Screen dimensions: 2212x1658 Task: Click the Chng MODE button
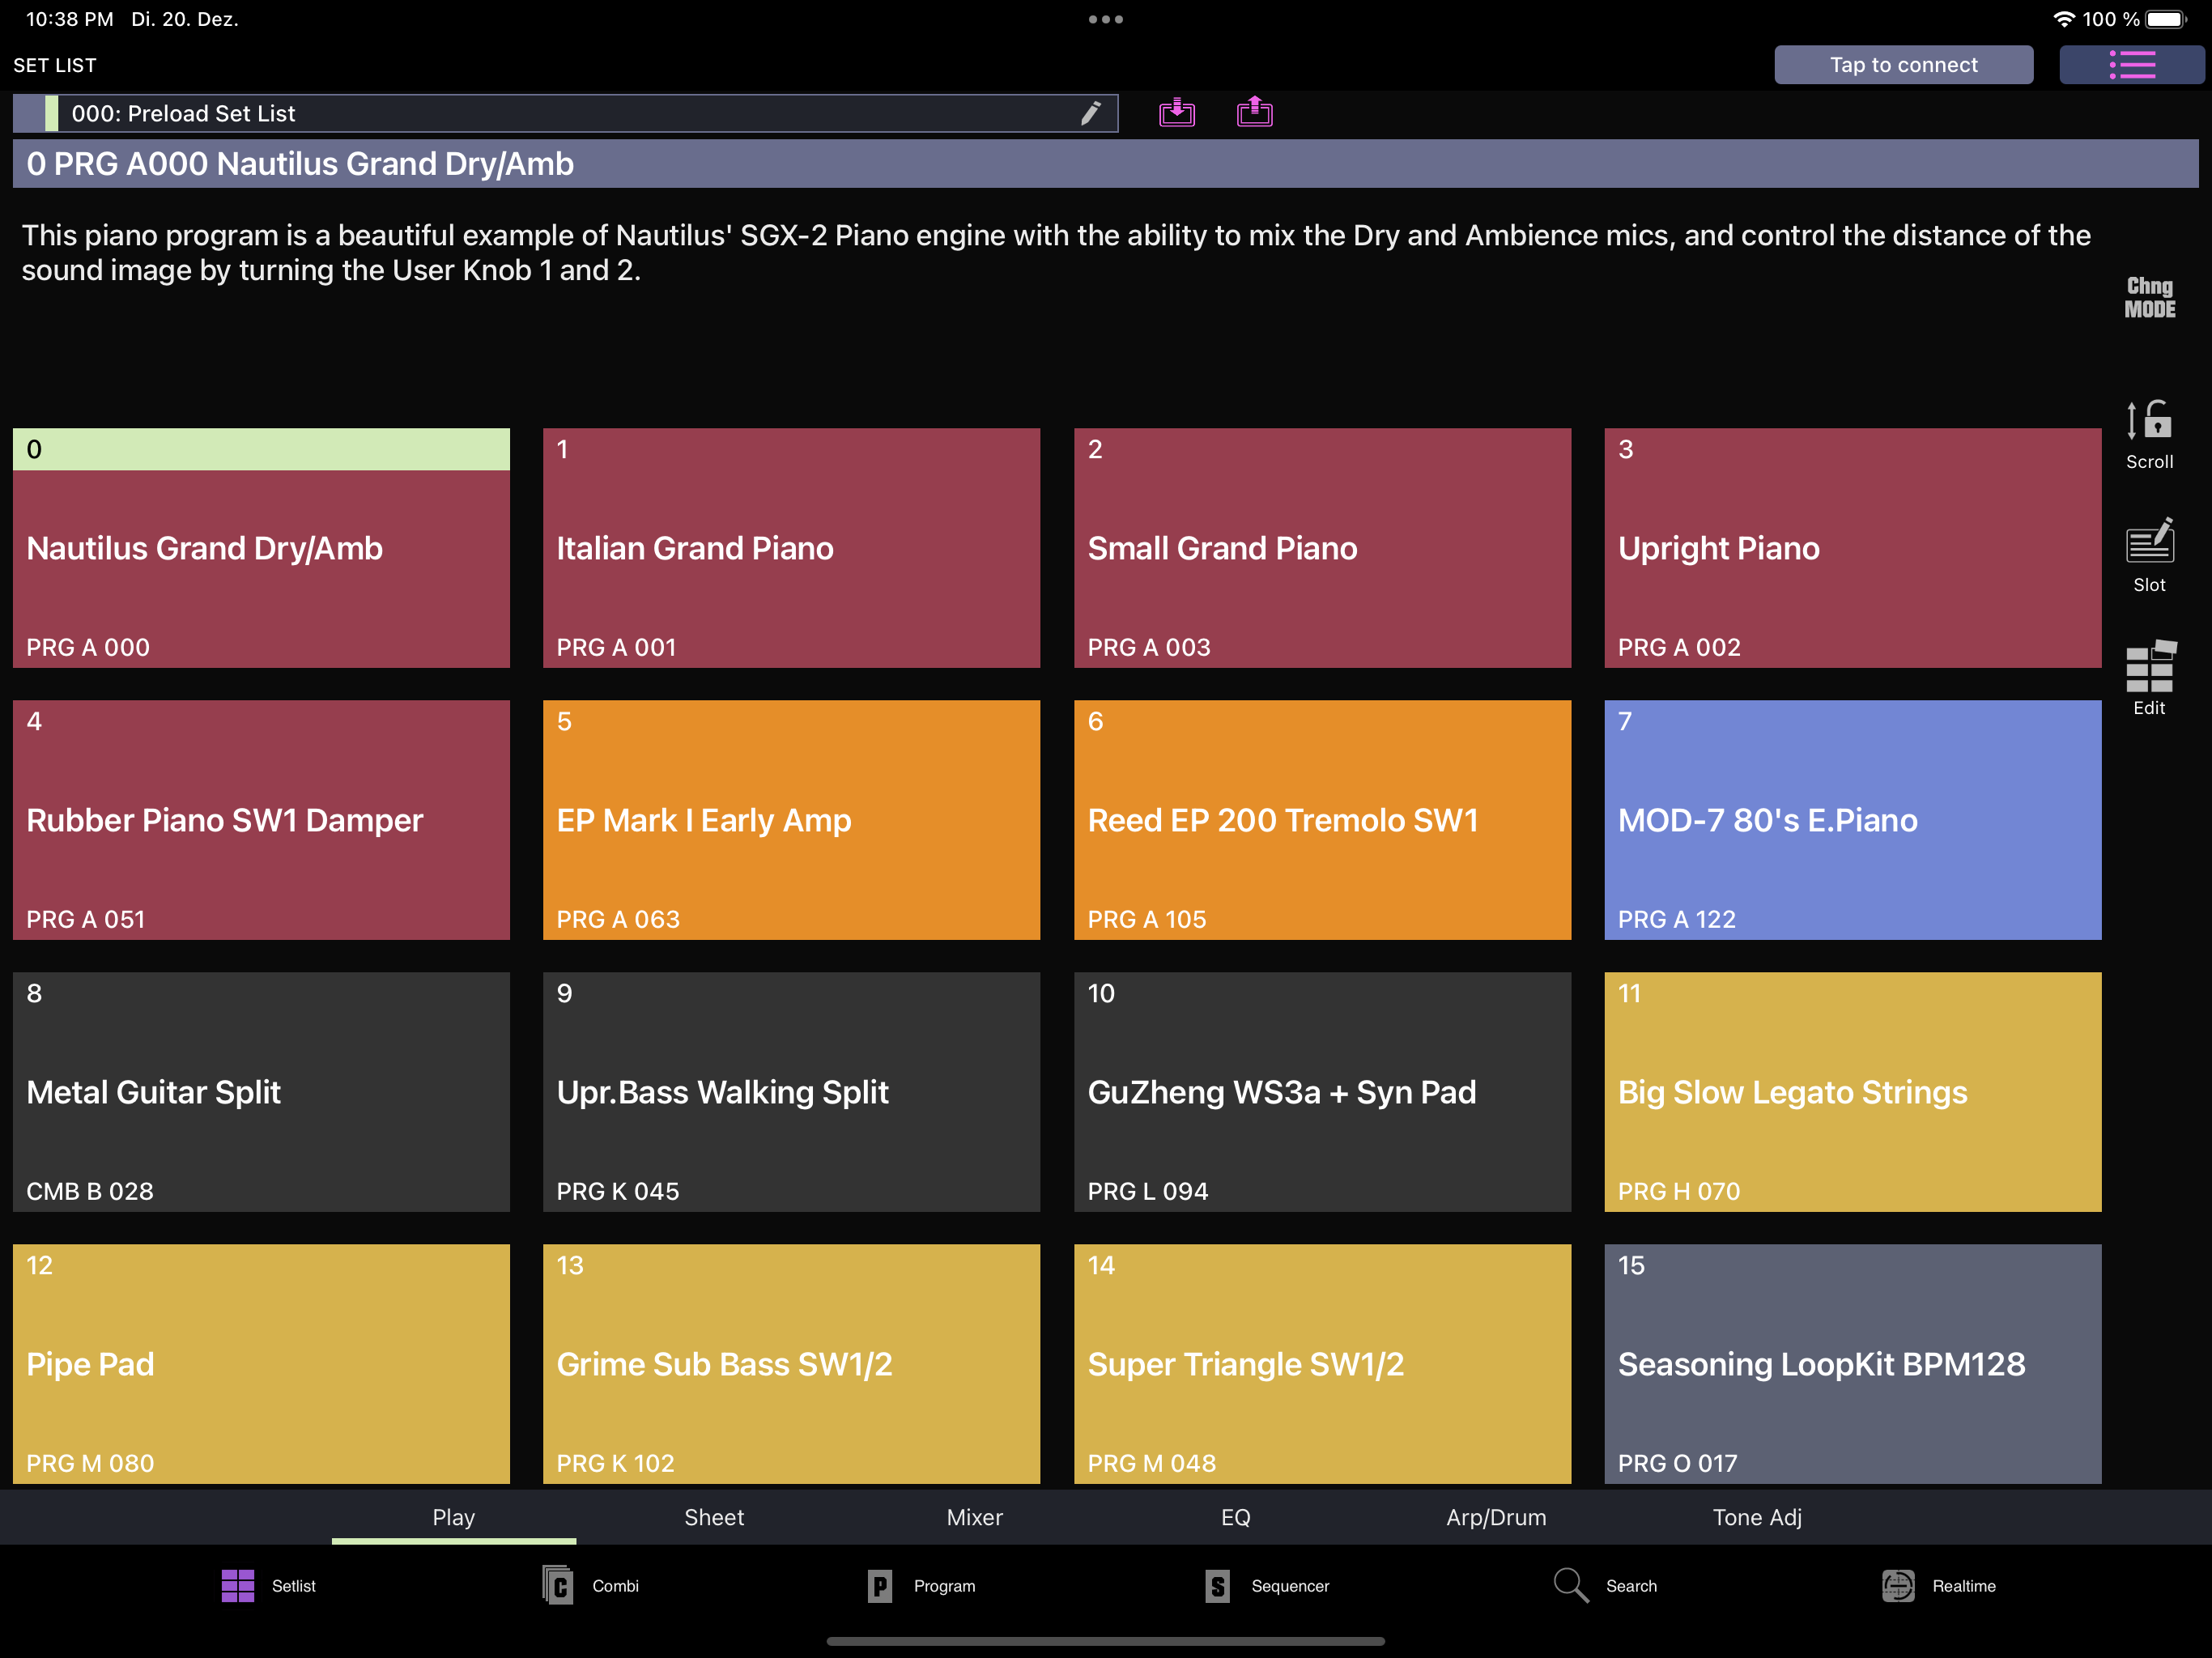point(2149,298)
